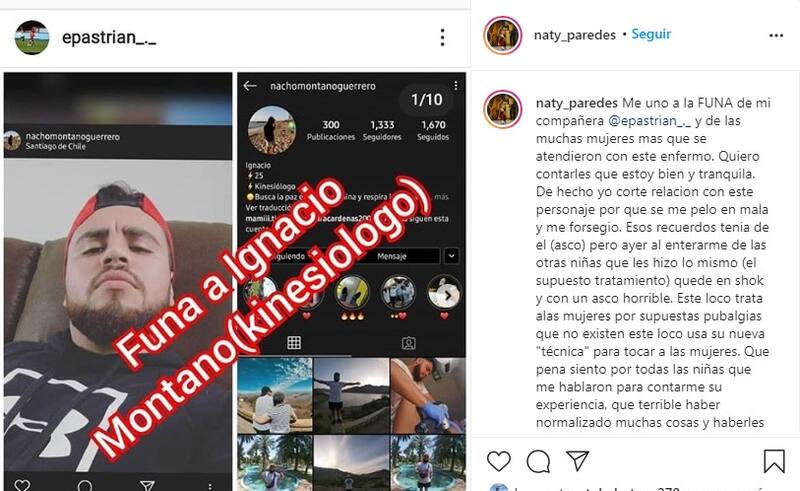Open three-dot options for the epastrian post
The width and height of the screenshot is (800, 491).
[x=442, y=37]
